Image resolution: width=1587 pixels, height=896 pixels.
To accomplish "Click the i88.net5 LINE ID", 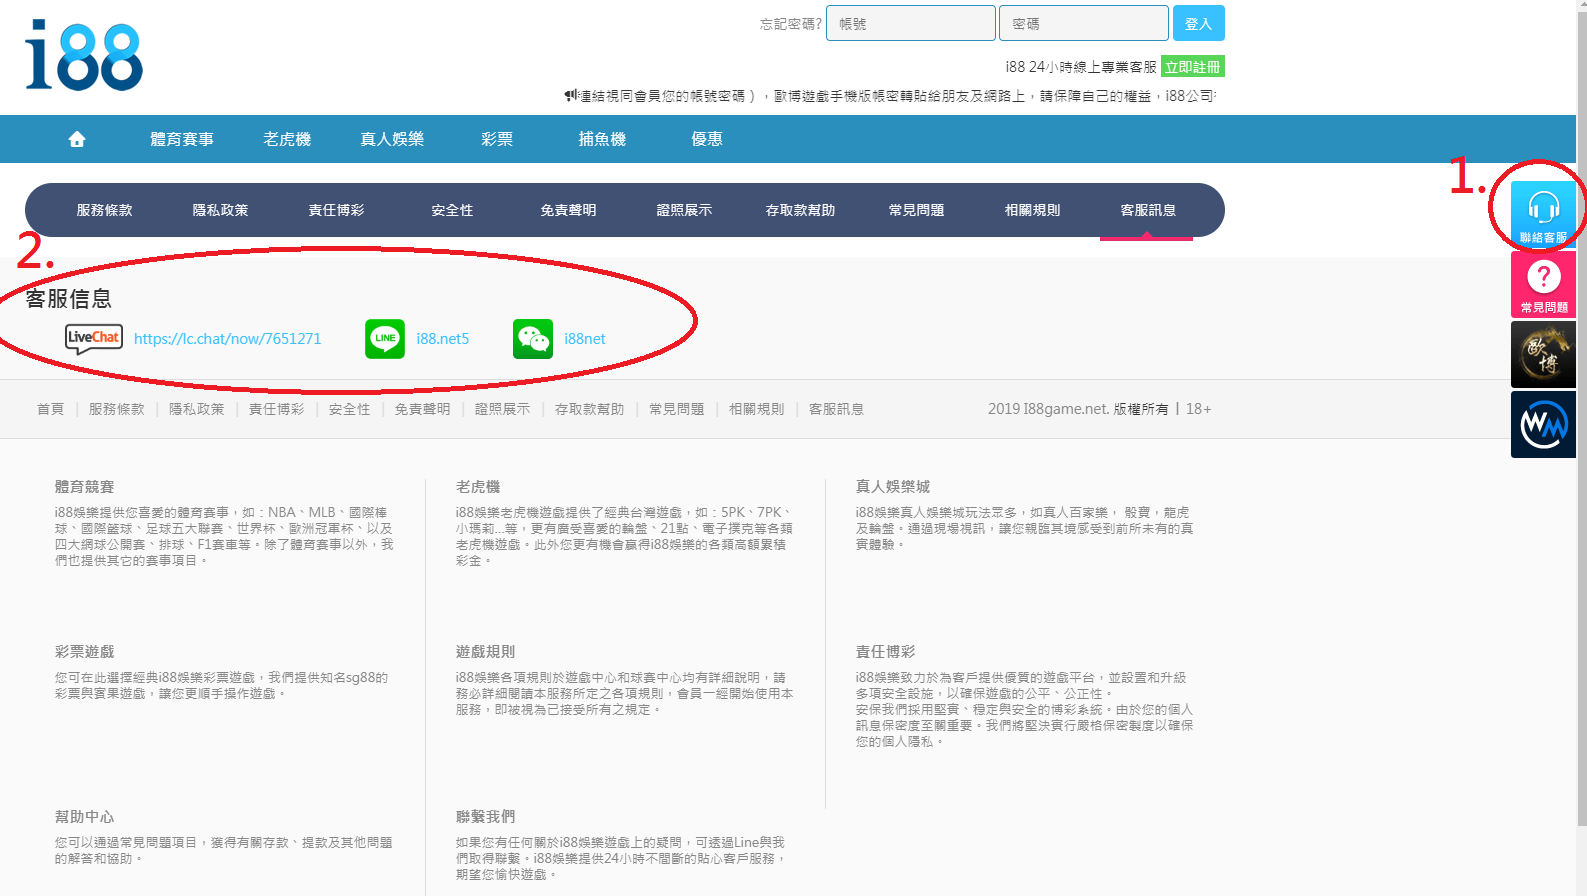I will click(x=443, y=339).
